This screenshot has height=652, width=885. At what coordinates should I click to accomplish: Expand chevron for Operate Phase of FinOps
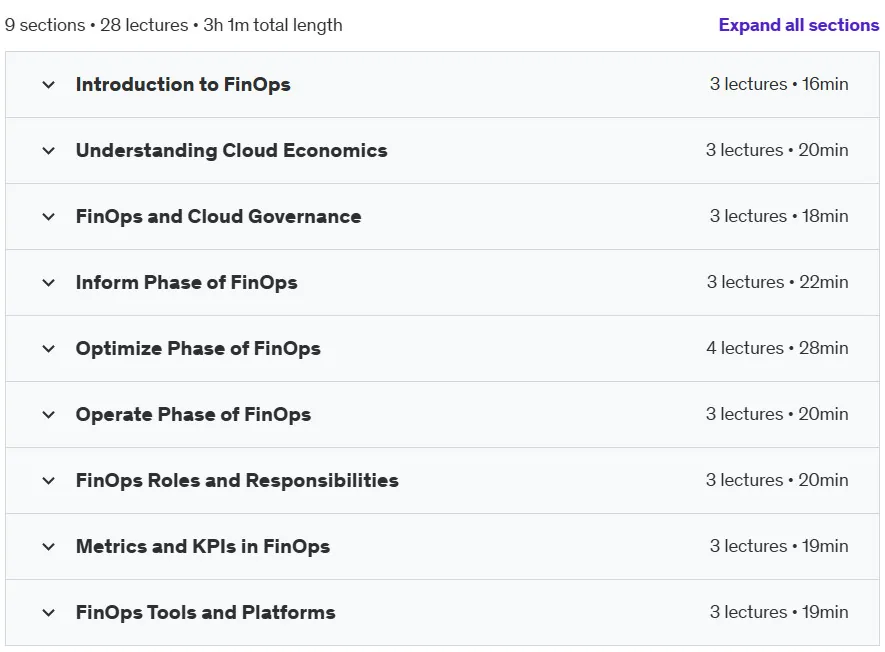[x=49, y=415]
